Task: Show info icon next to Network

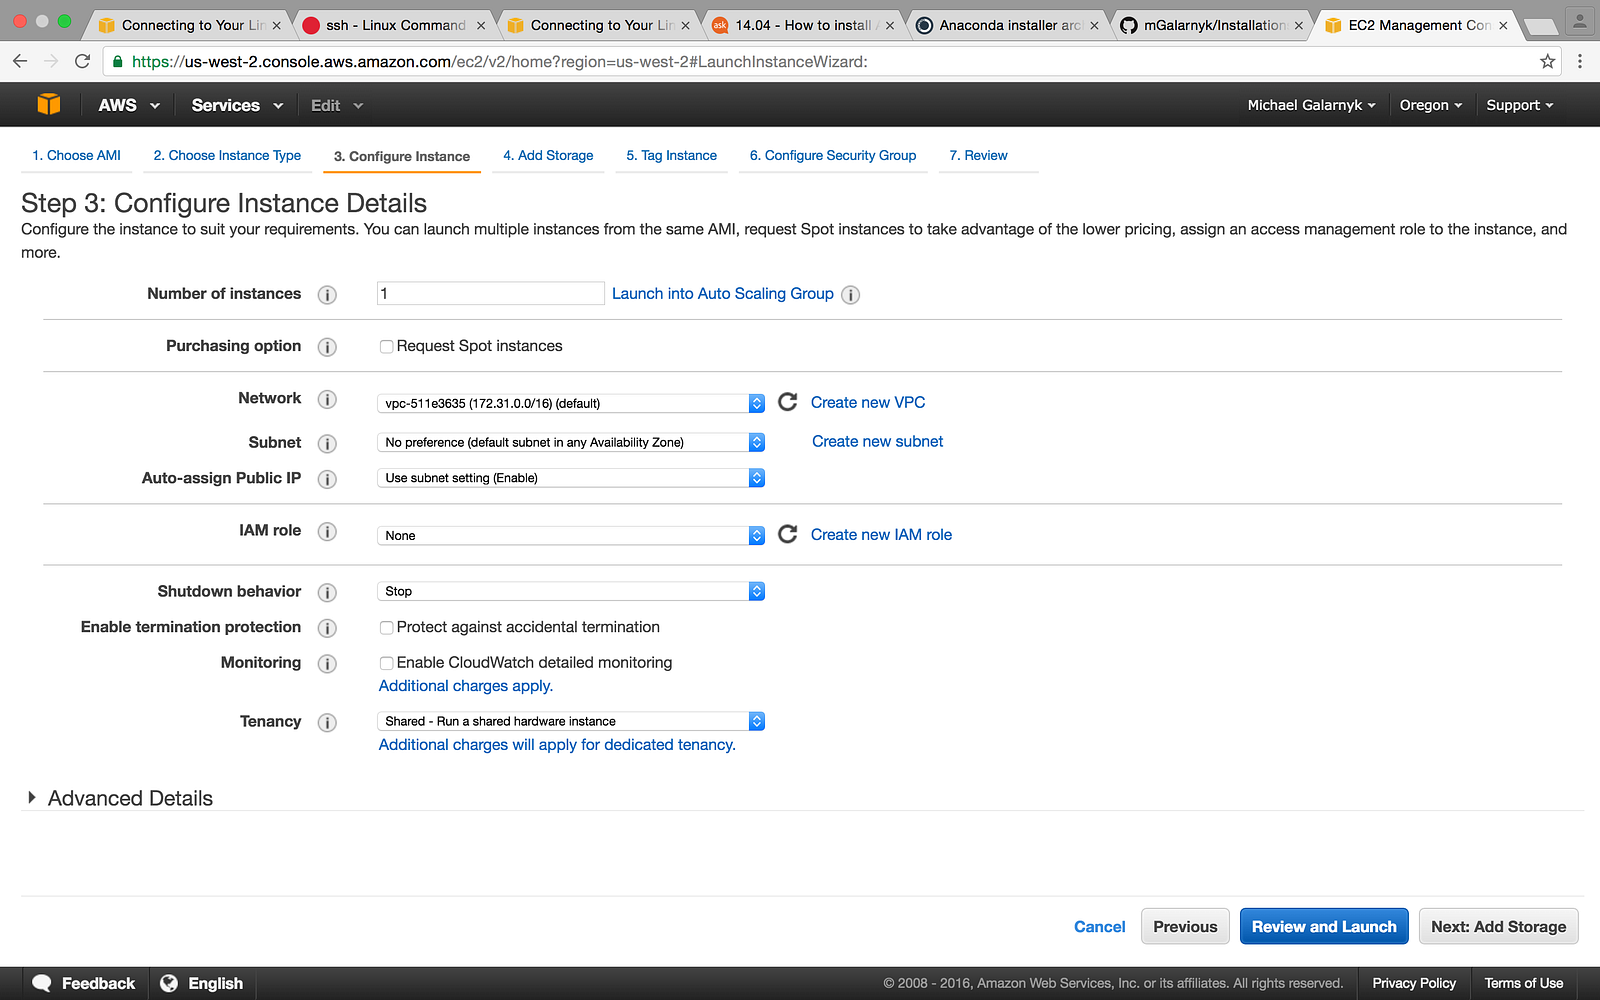Action: tap(327, 400)
